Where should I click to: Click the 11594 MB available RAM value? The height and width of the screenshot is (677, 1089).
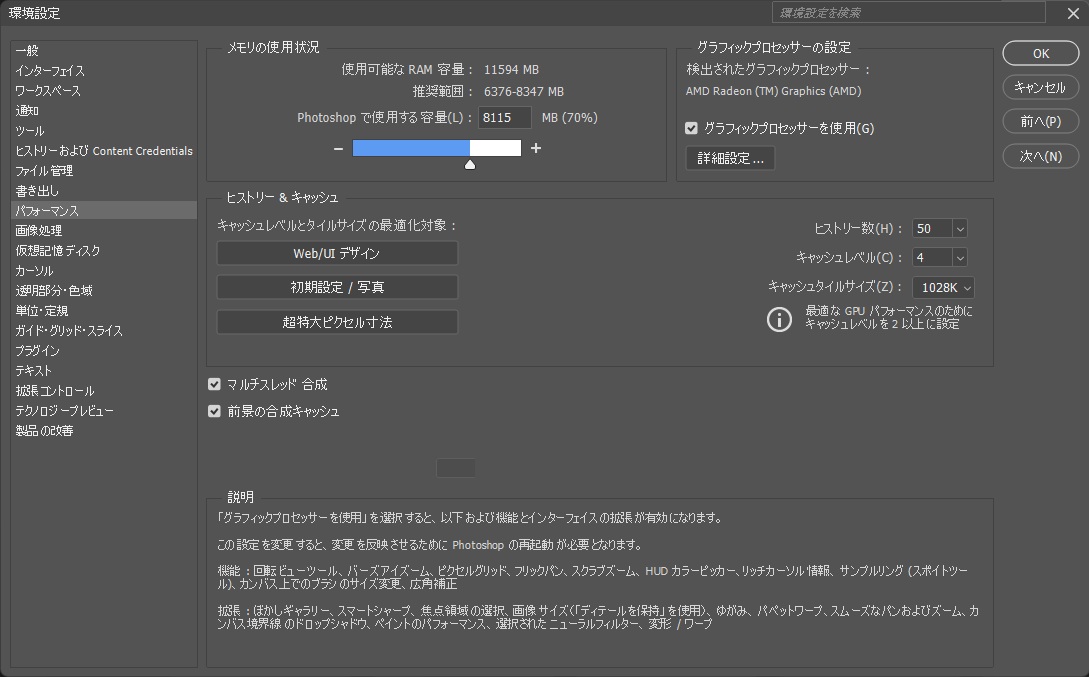coord(511,69)
